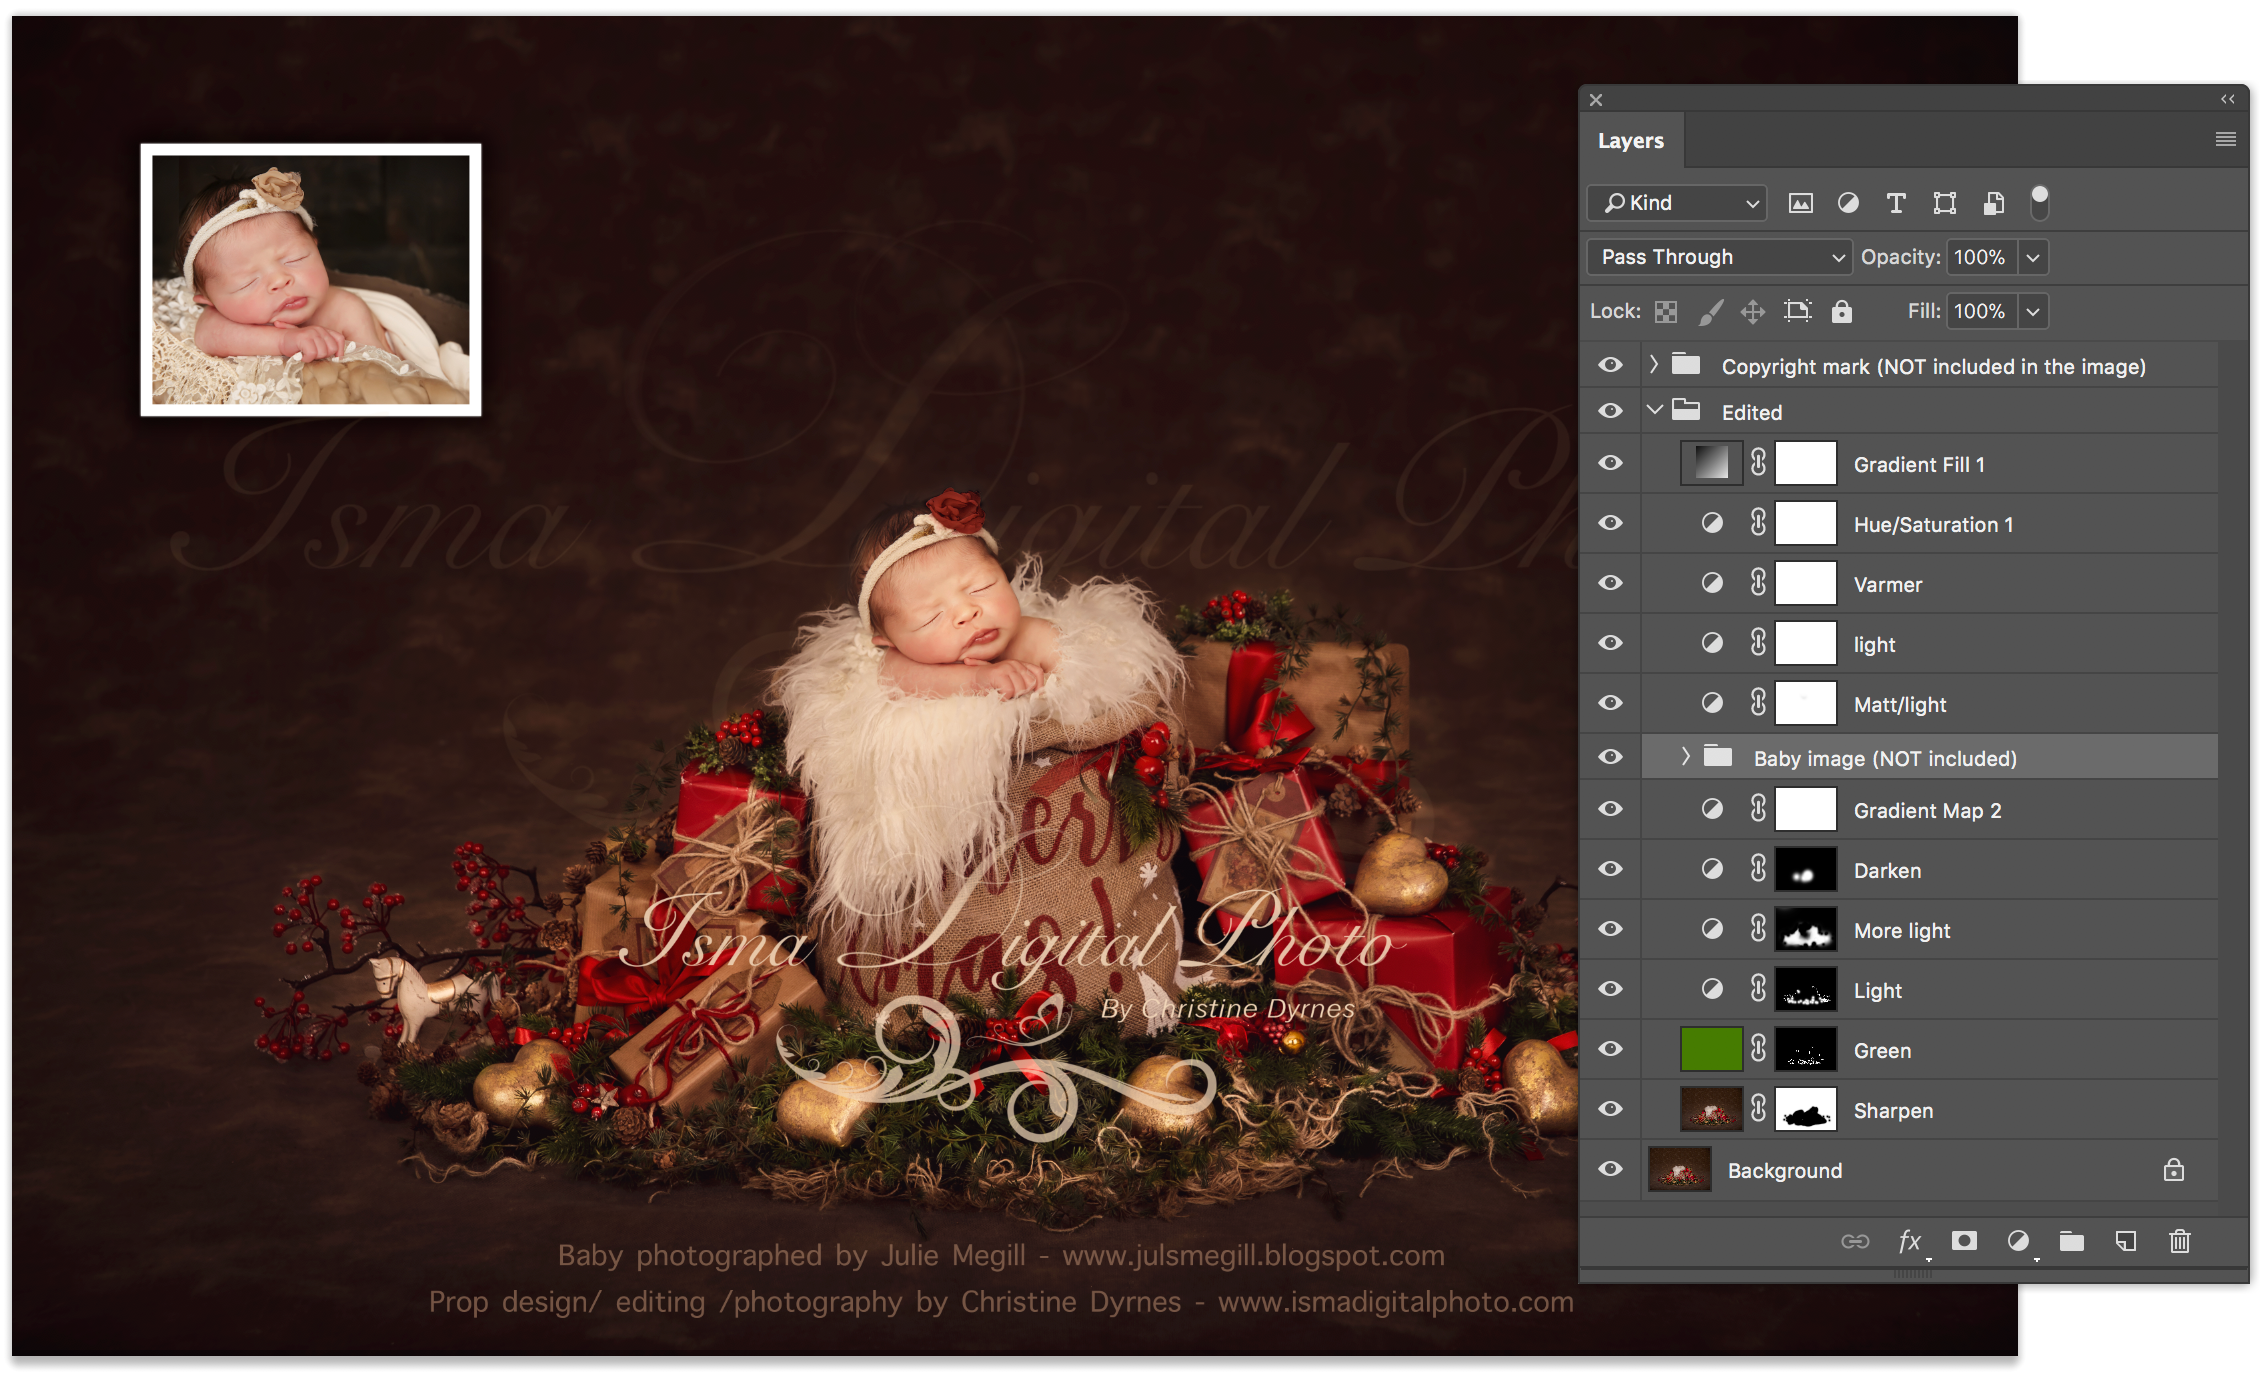Screen dimensions: 2268x1380
Task: Click the Link layers icon
Action: click(1855, 1241)
